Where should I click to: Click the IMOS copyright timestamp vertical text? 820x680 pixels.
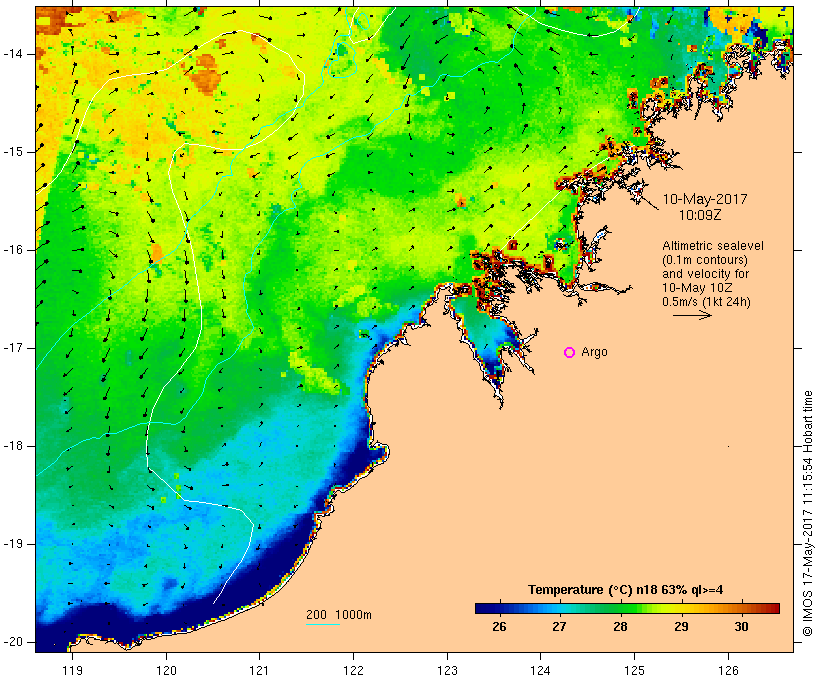point(808,513)
